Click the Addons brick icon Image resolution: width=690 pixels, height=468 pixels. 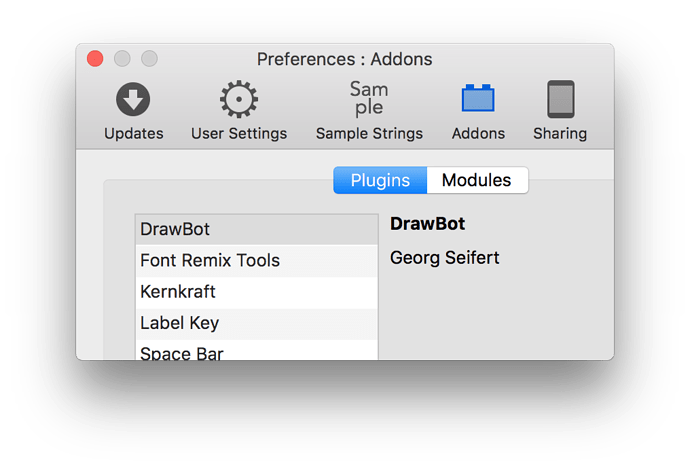click(478, 99)
